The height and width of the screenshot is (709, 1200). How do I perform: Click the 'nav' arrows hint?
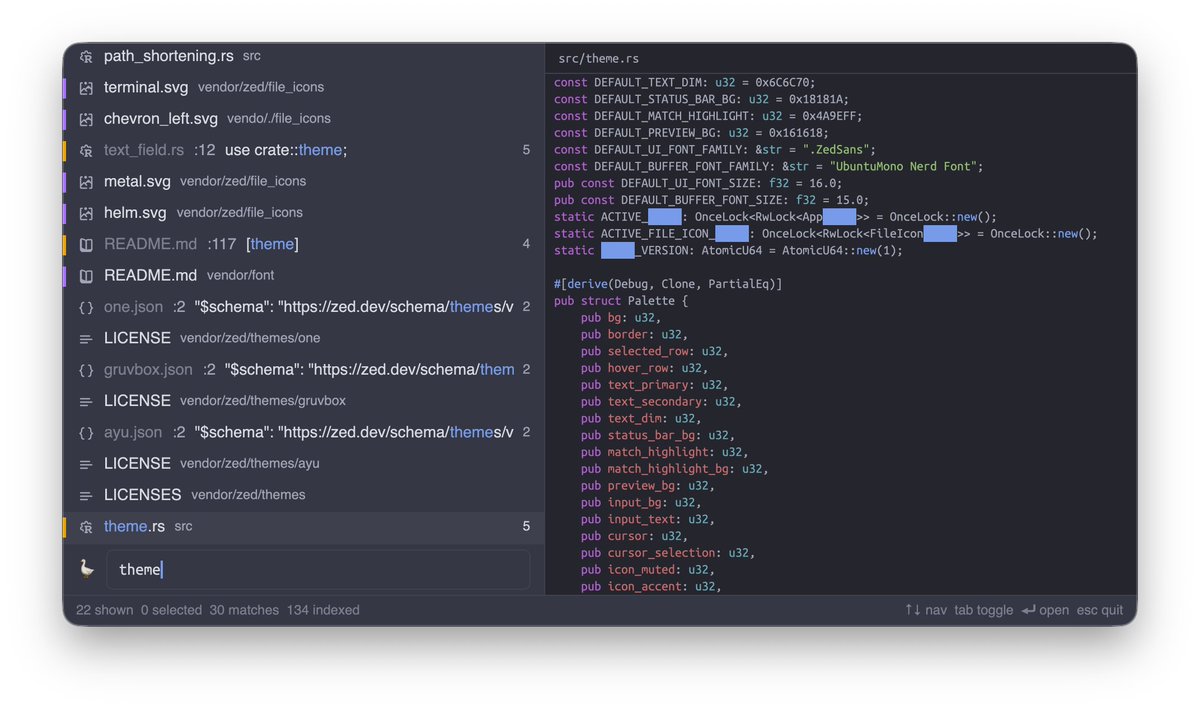pos(926,610)
